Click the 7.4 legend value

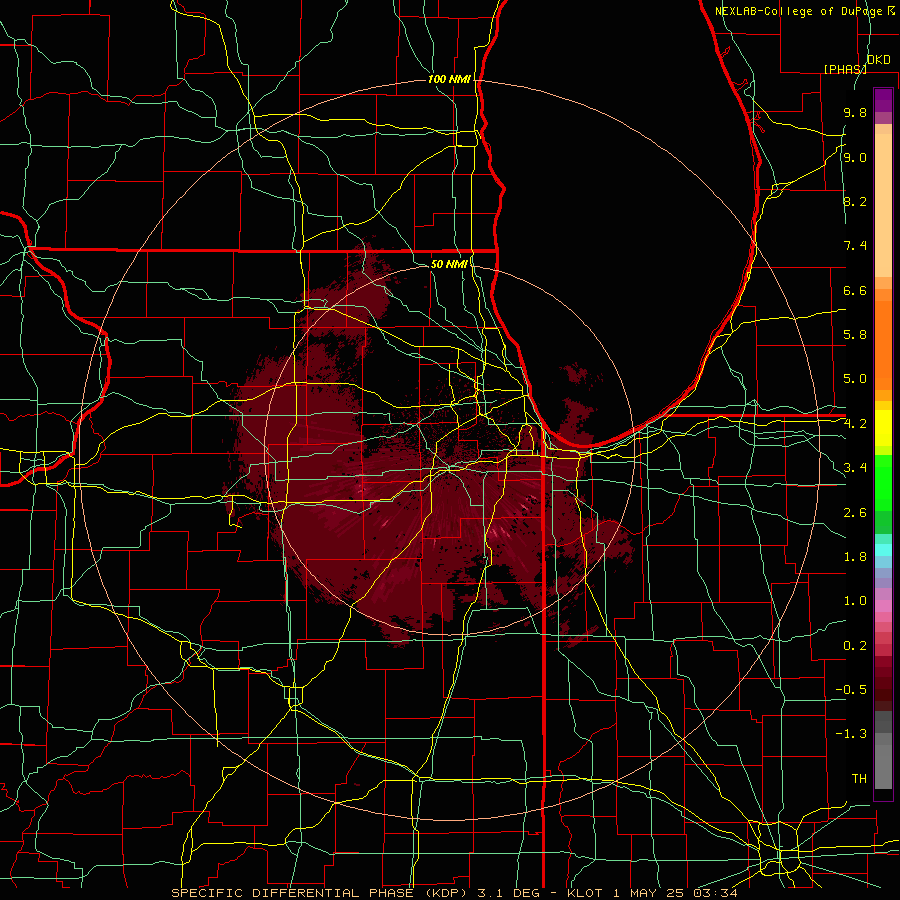coord(855,246)
